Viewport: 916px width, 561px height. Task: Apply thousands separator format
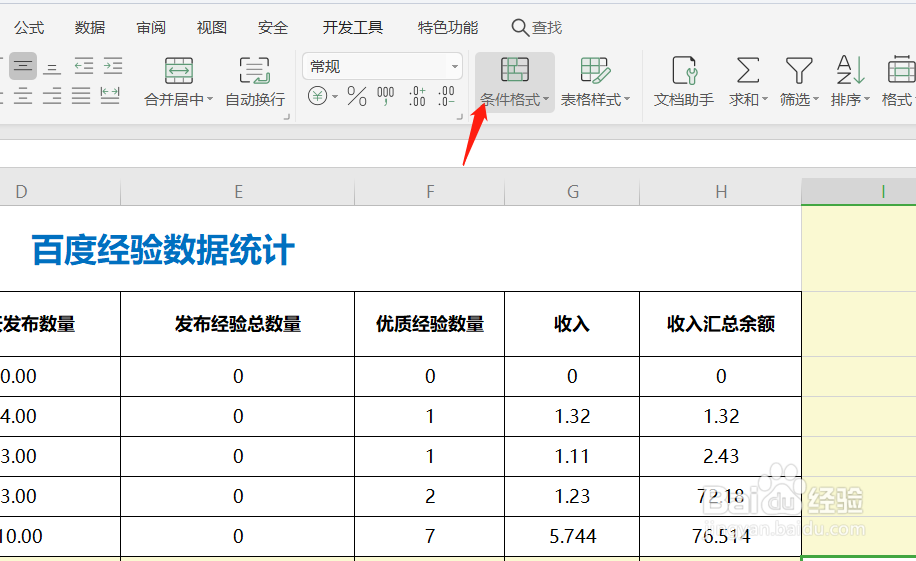point(386,96)
